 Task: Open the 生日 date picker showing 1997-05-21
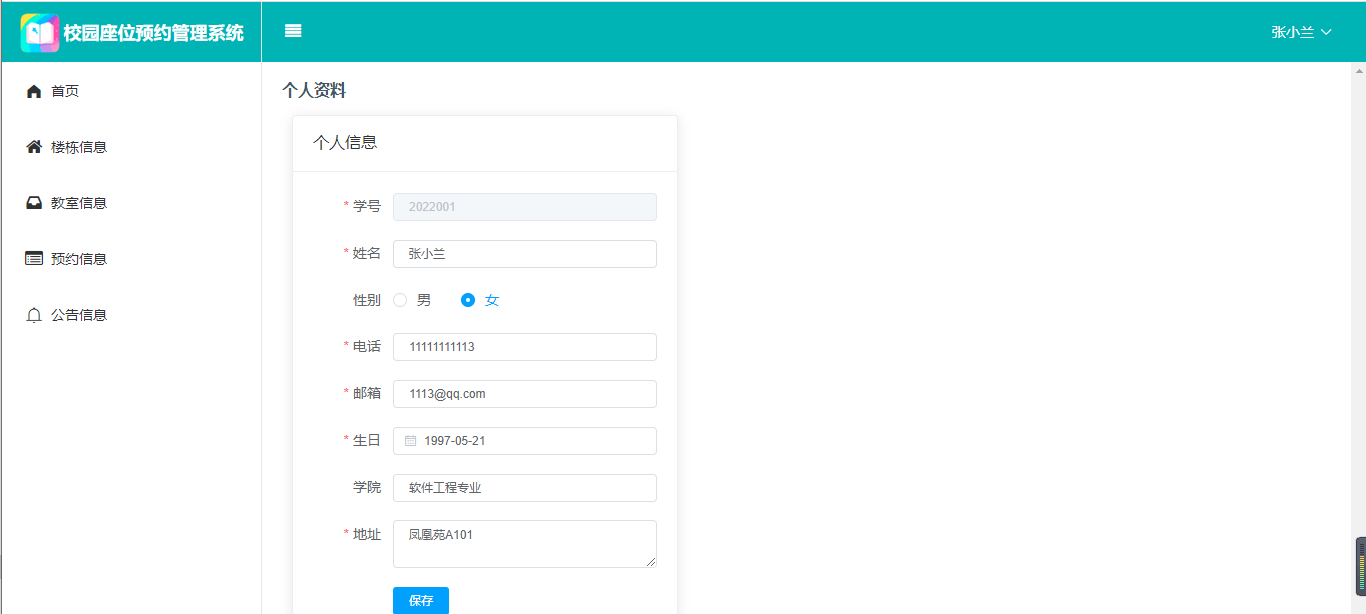coord(525,441)
